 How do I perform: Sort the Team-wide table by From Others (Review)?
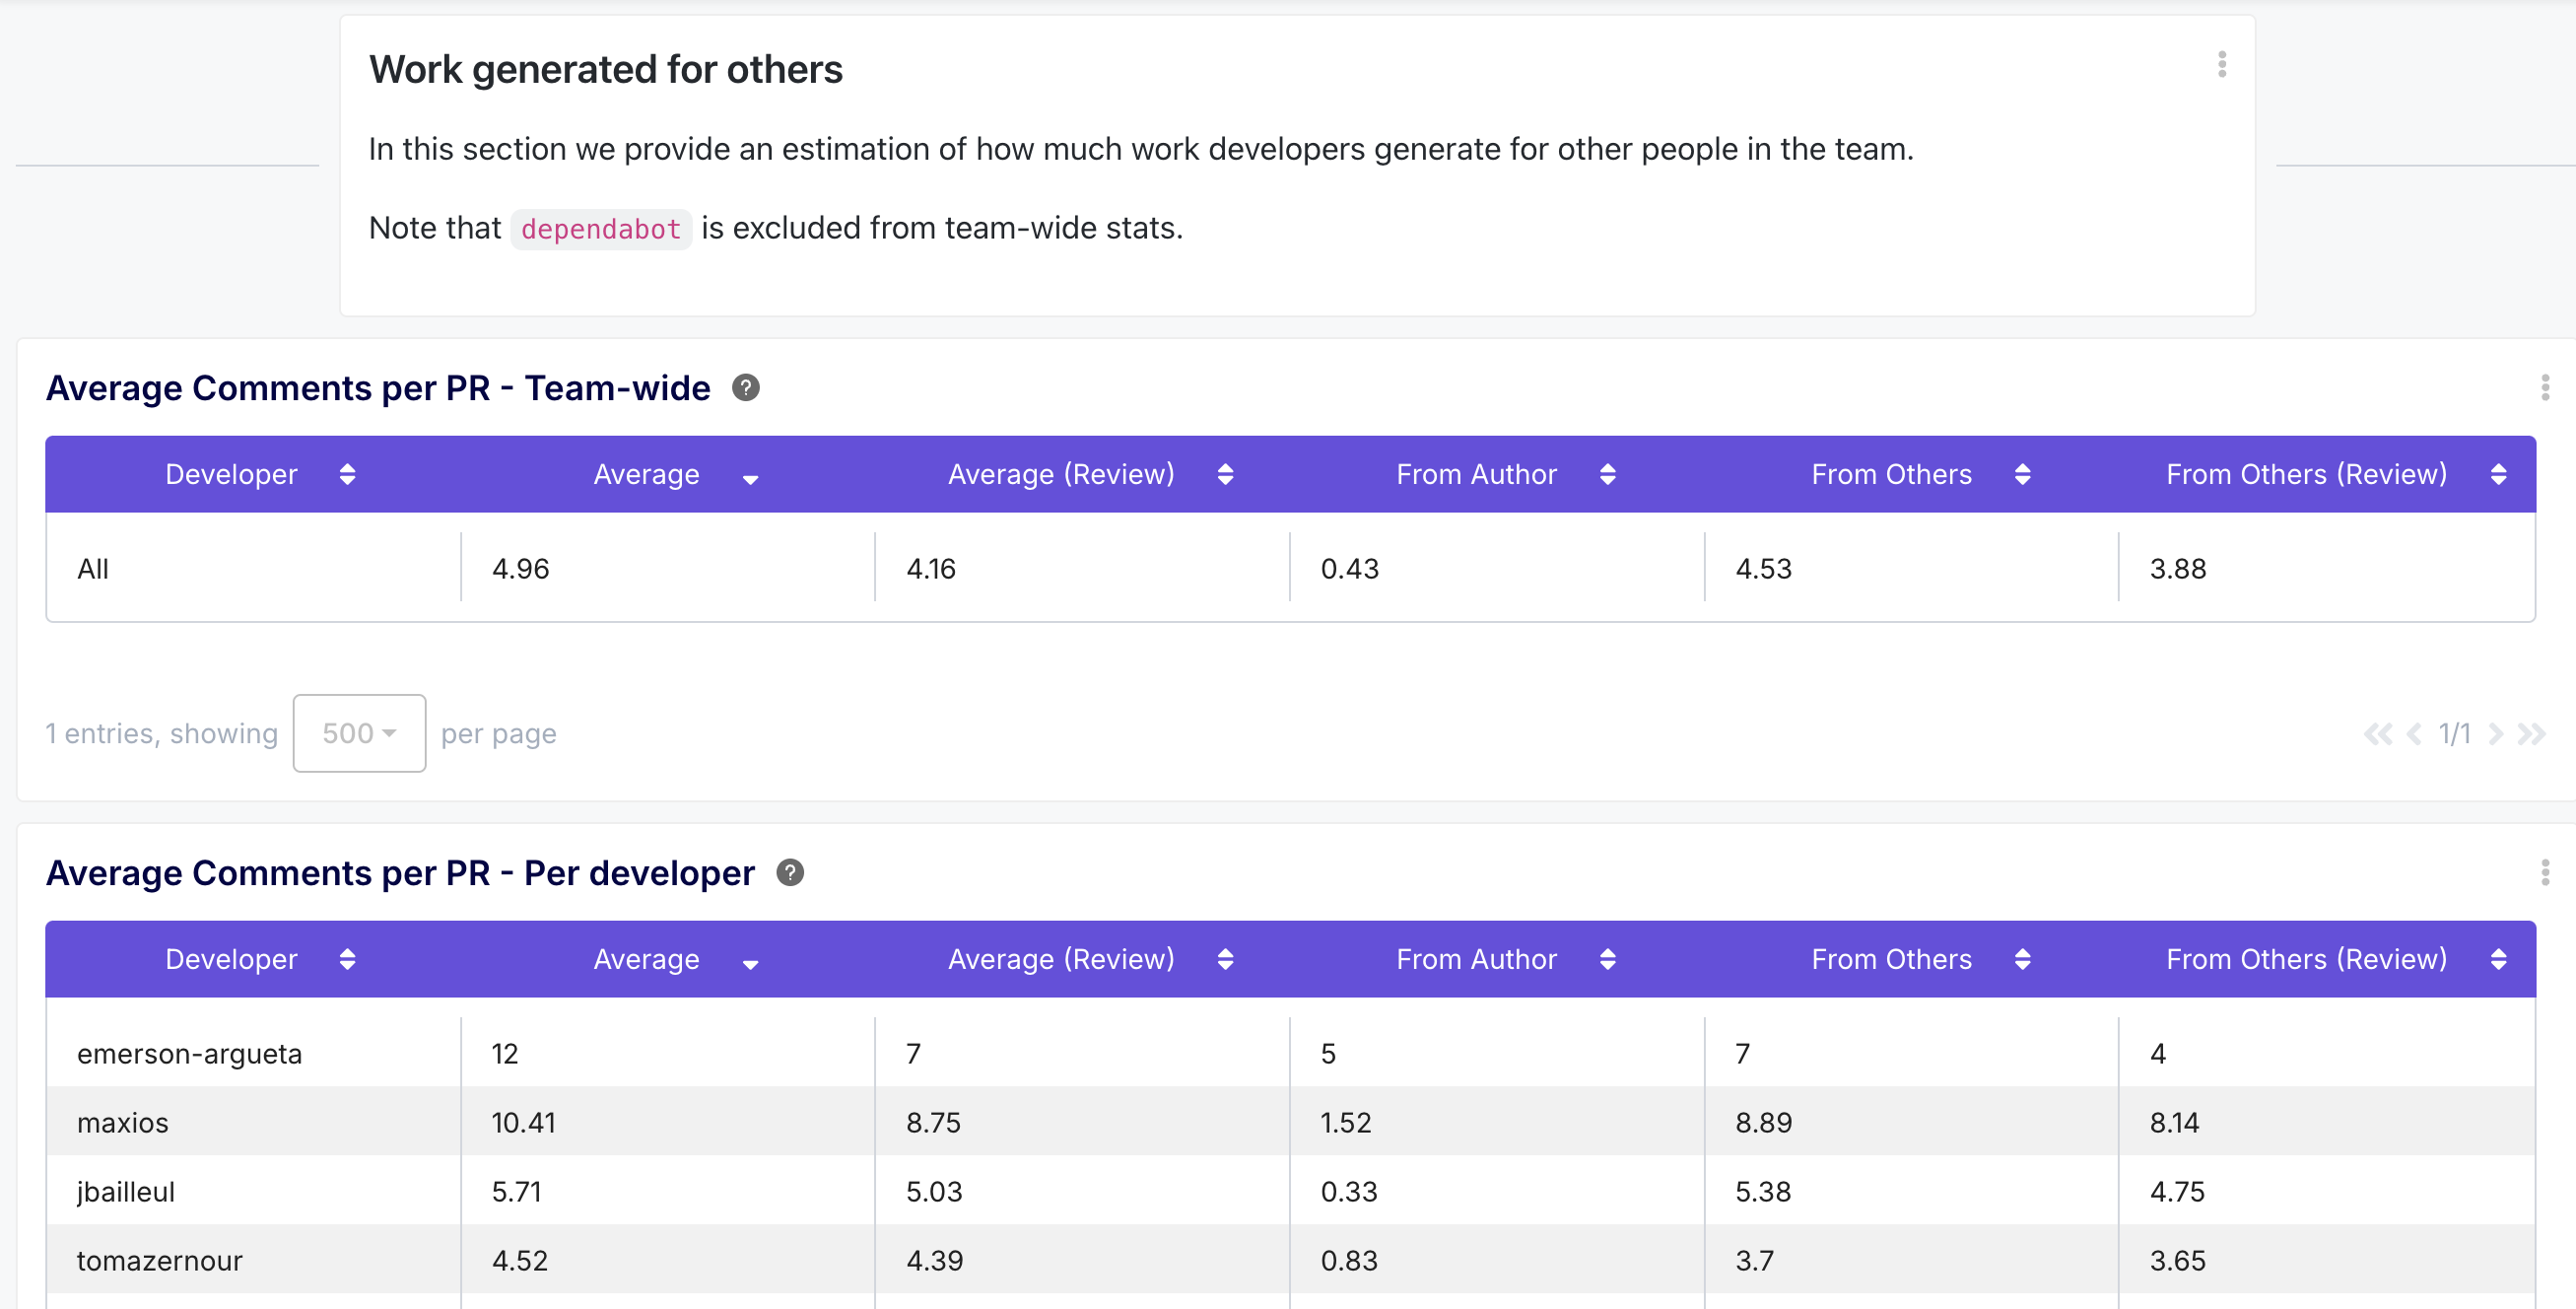point(2497,474)
